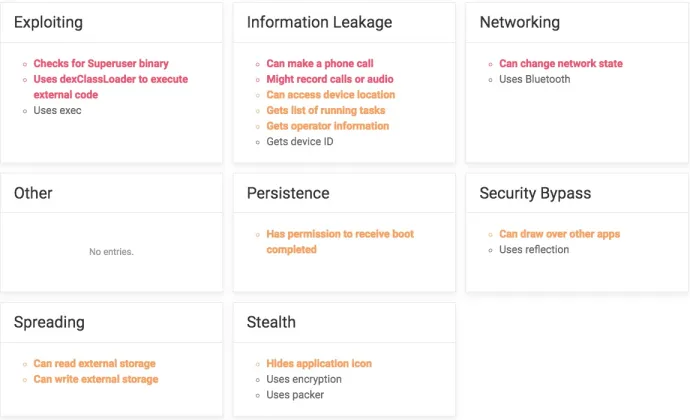
Task: Open 'Can make a phone call' entry
Action: pyautogui.click(x=319, y=63)
